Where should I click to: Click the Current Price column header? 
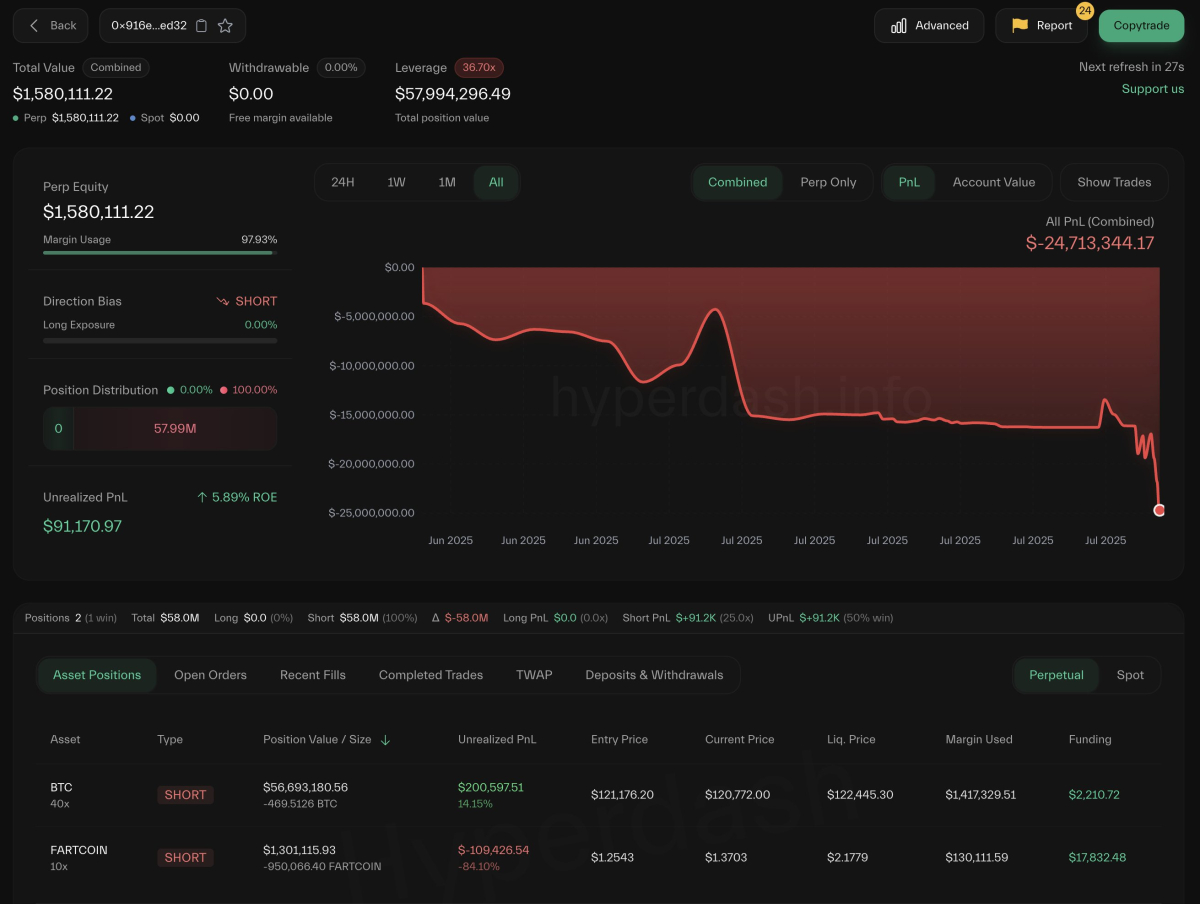[x=739, y=740]
